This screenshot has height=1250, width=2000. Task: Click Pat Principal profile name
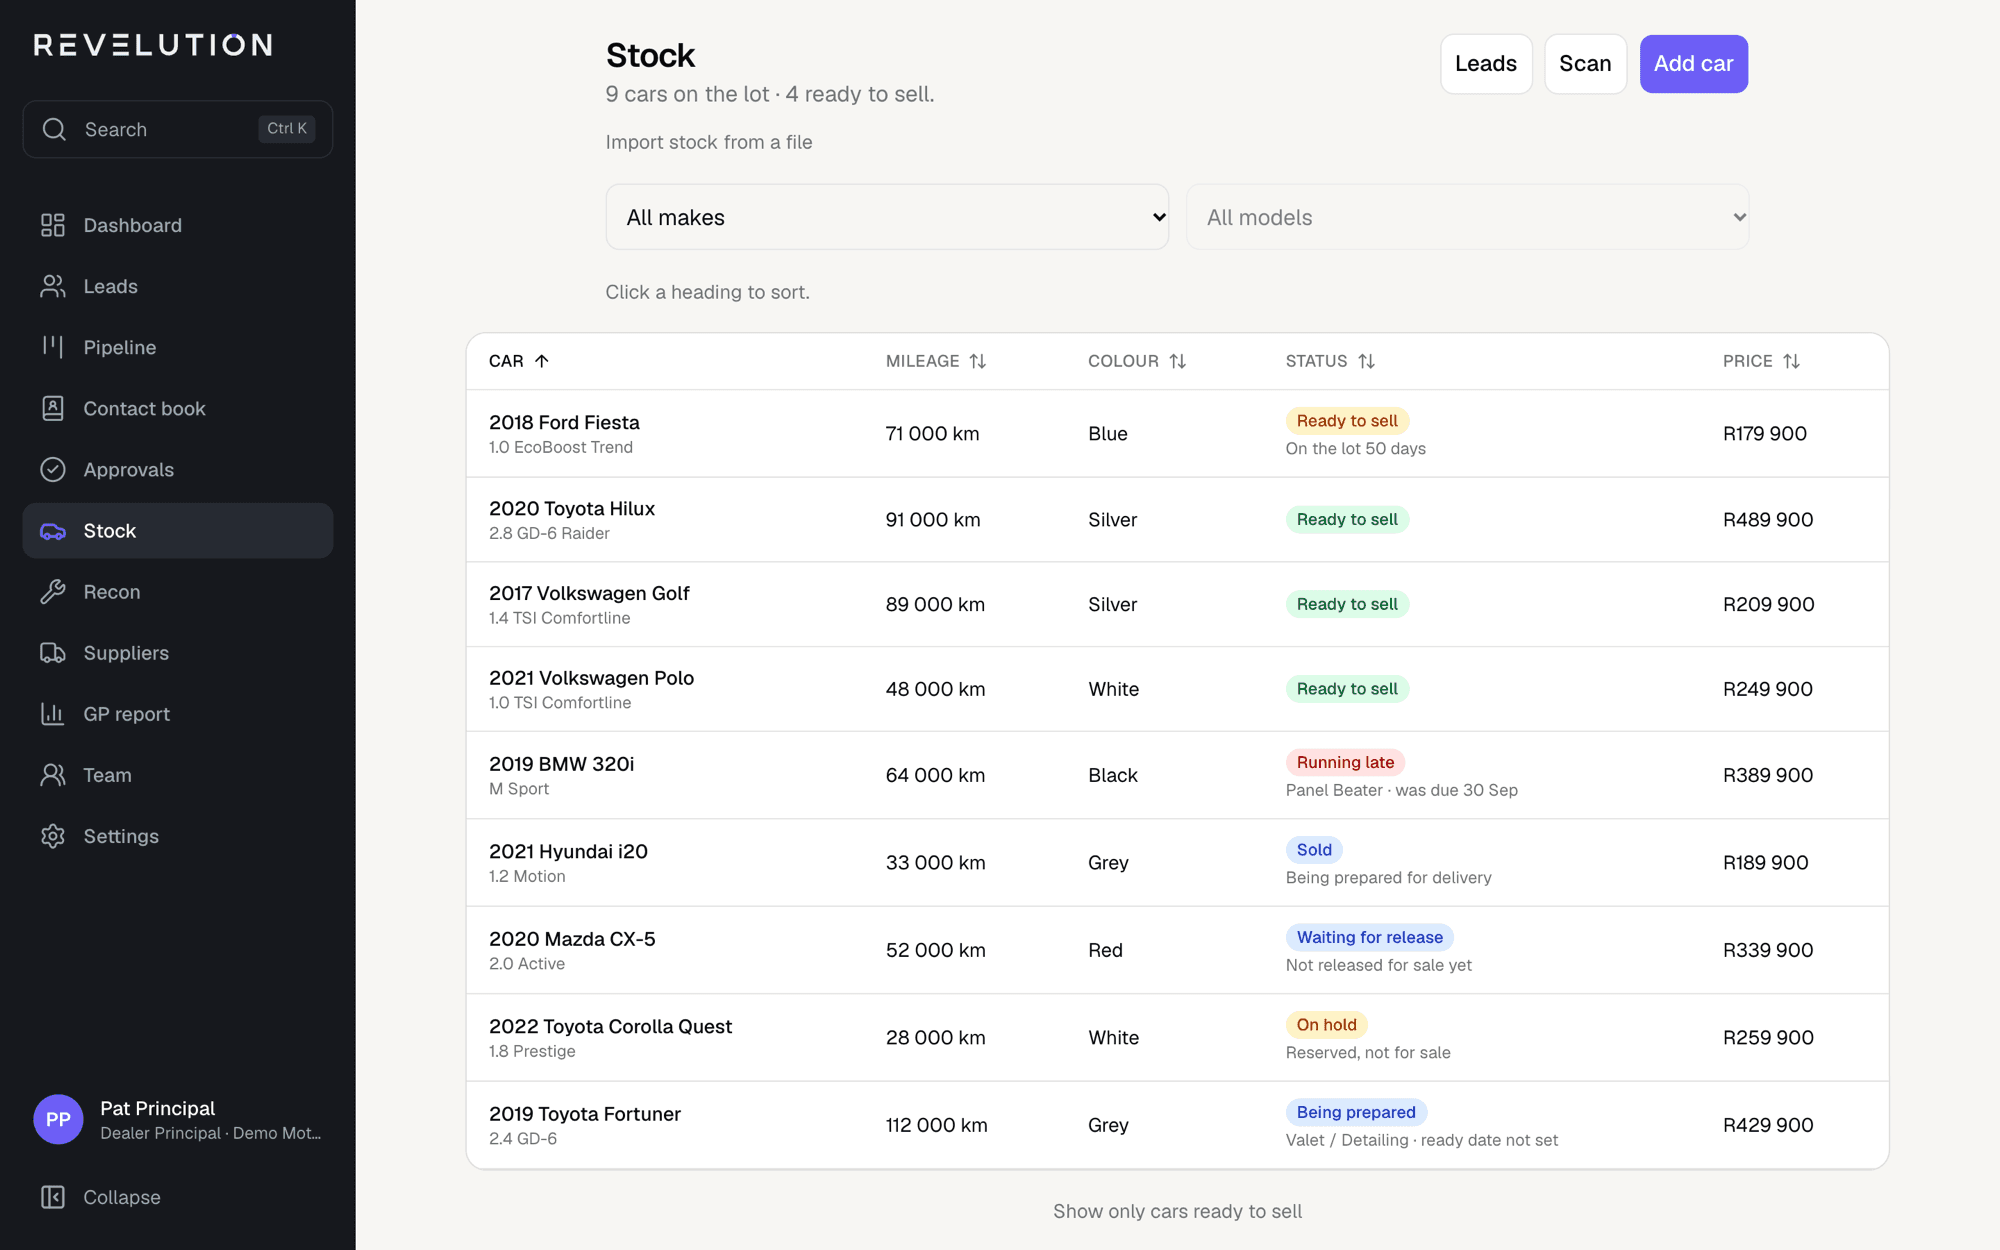tap(158, 1108)
